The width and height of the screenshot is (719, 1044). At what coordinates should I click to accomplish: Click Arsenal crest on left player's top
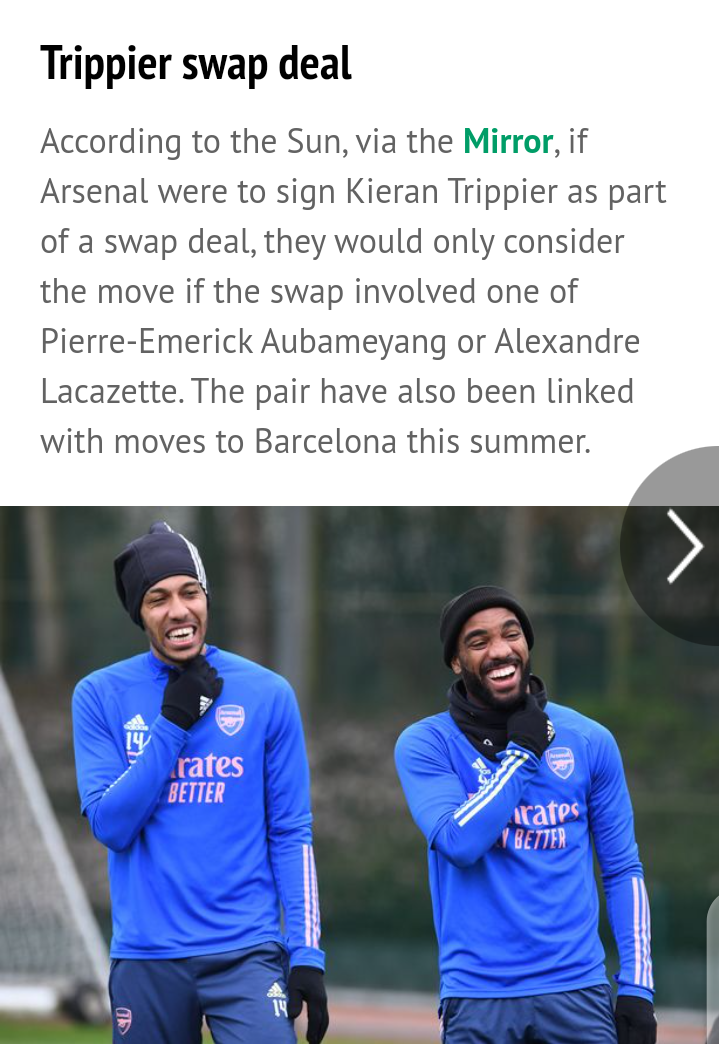230,720
